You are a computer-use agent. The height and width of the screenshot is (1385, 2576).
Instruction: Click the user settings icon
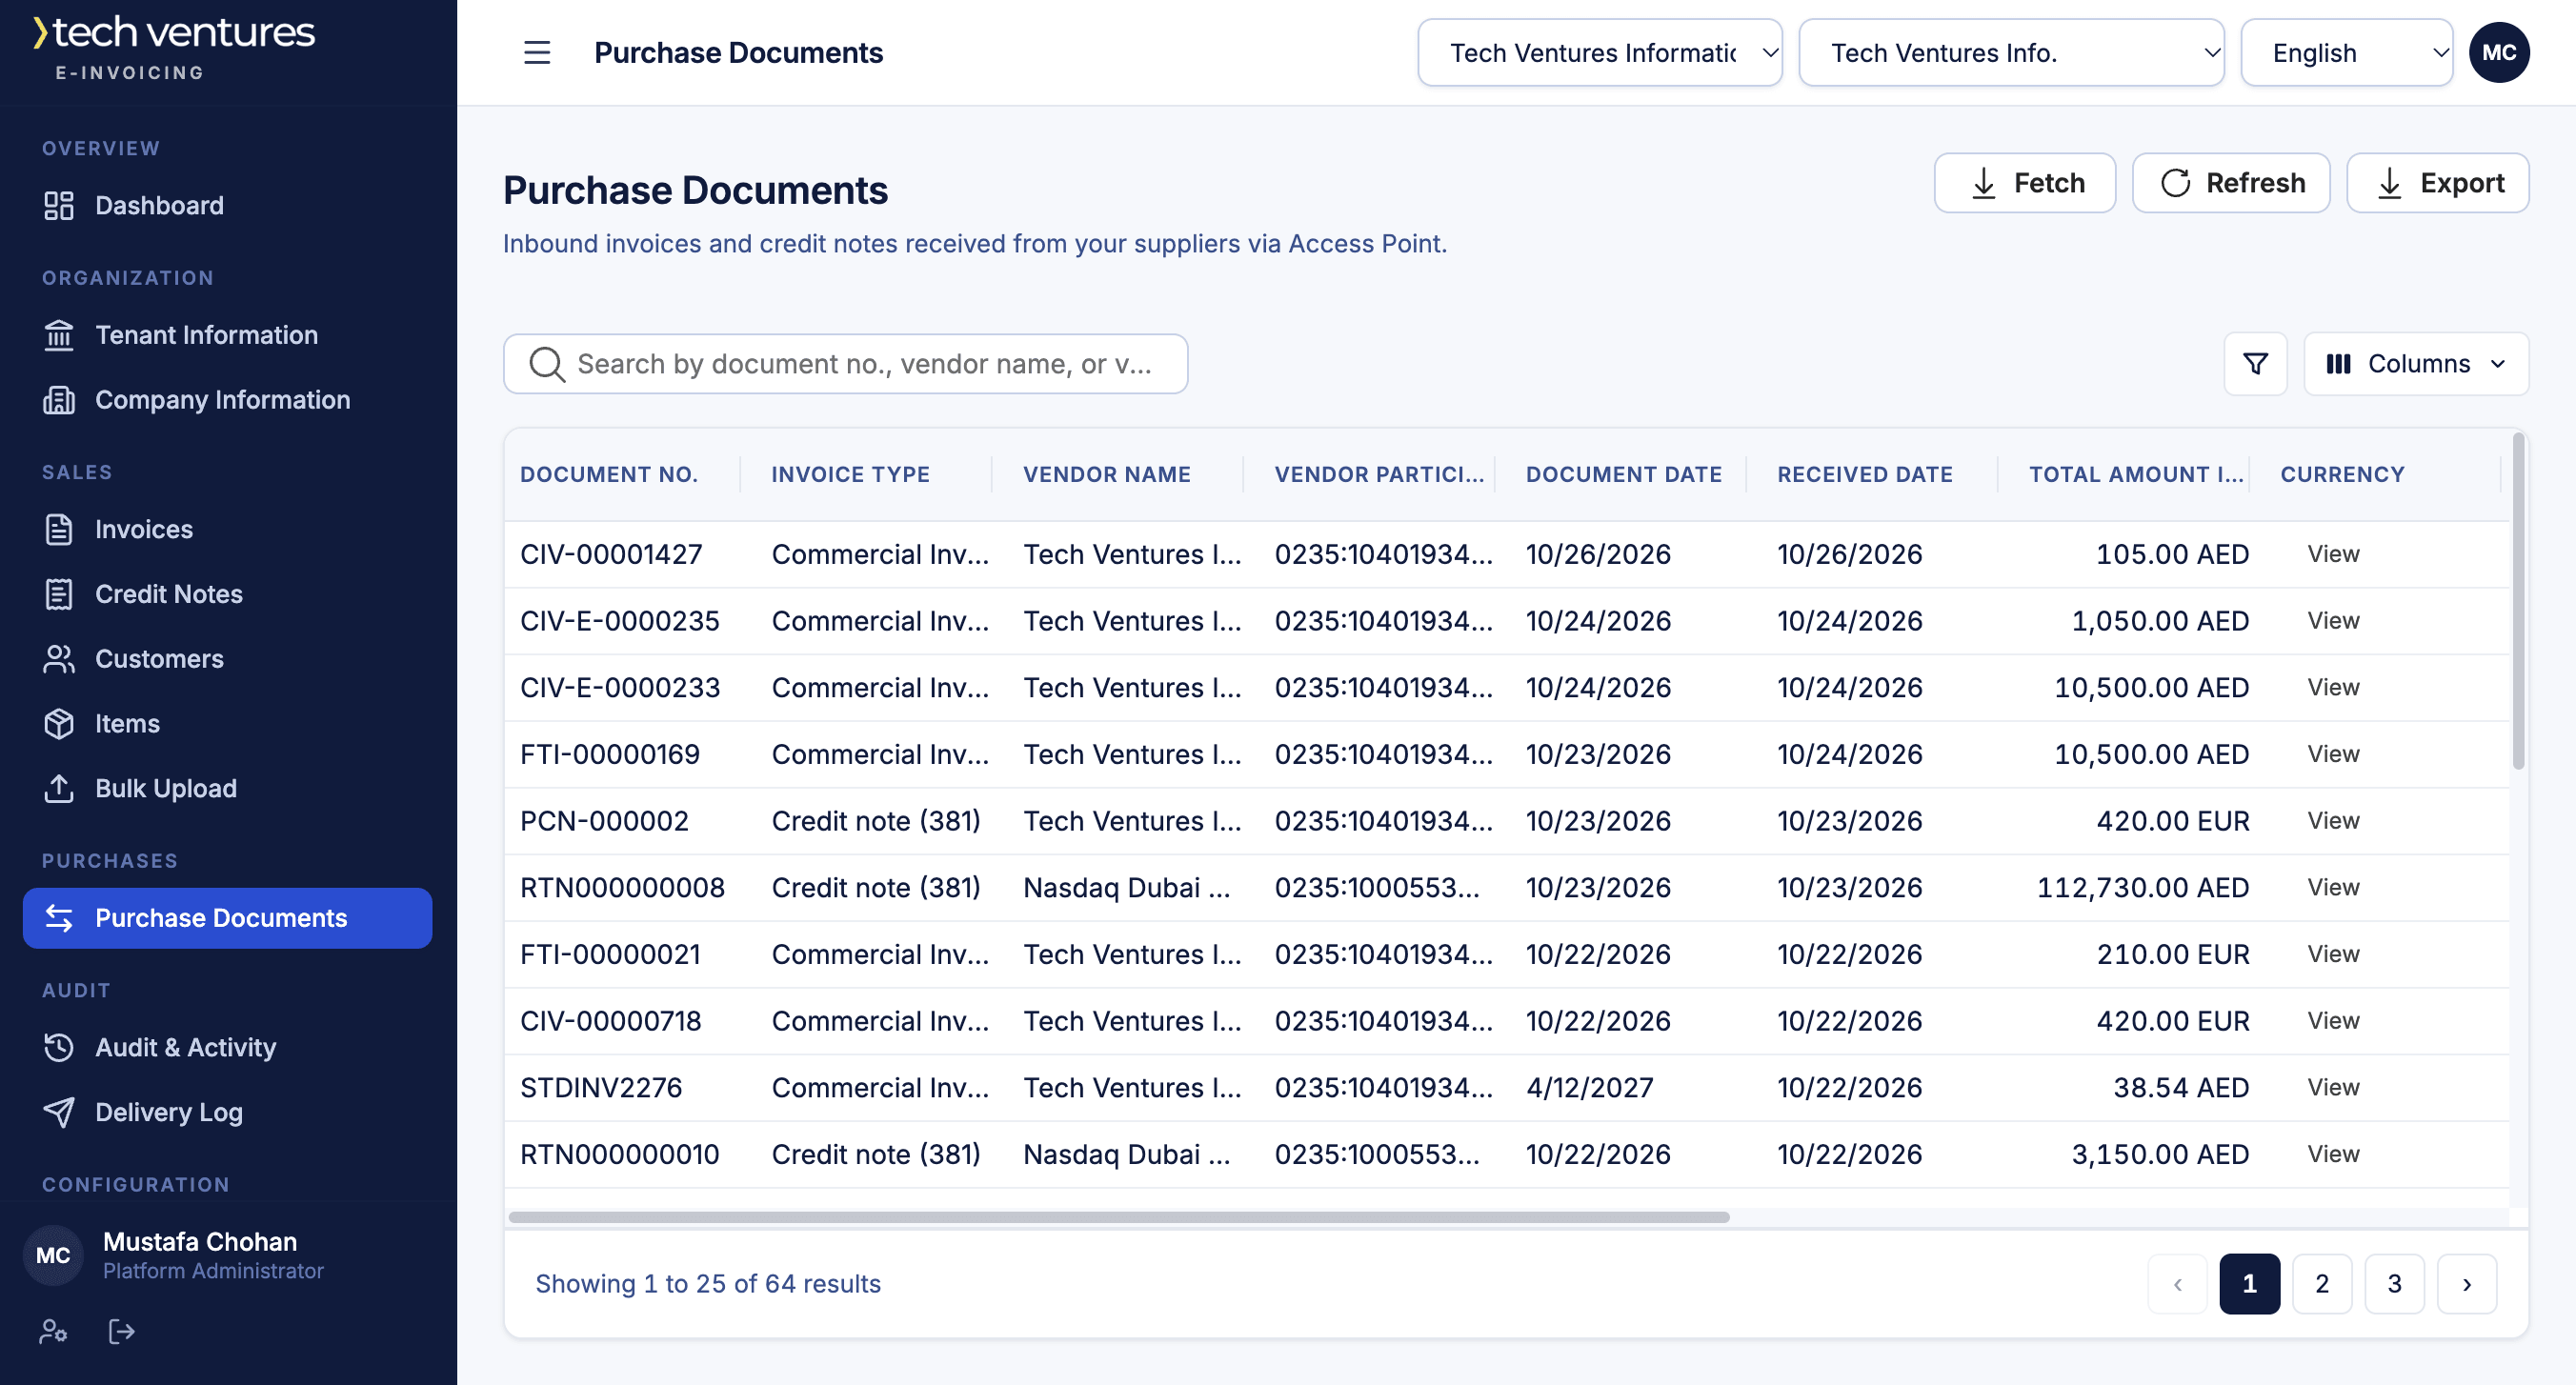[53, 1332]
